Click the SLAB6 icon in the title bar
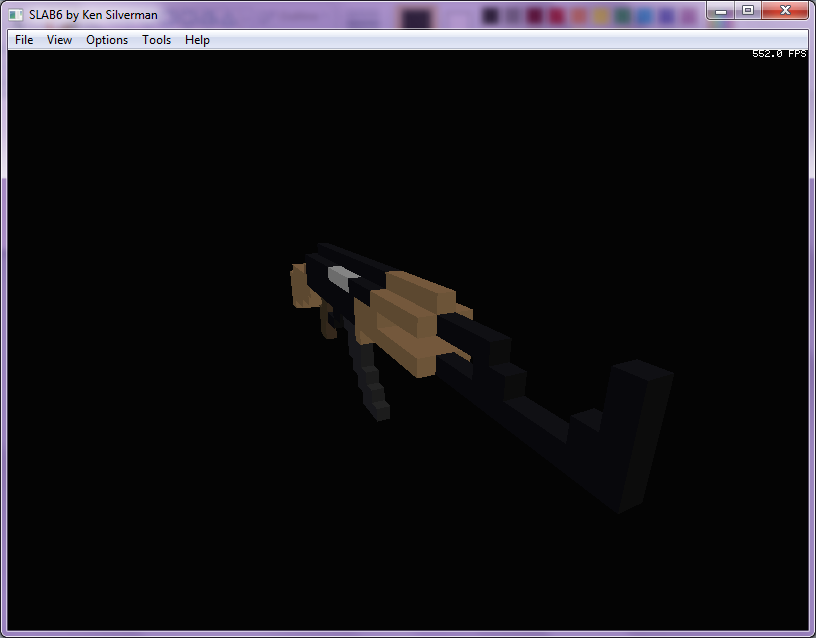The height and width of the screenshot is (638, 816). [14, 14]
